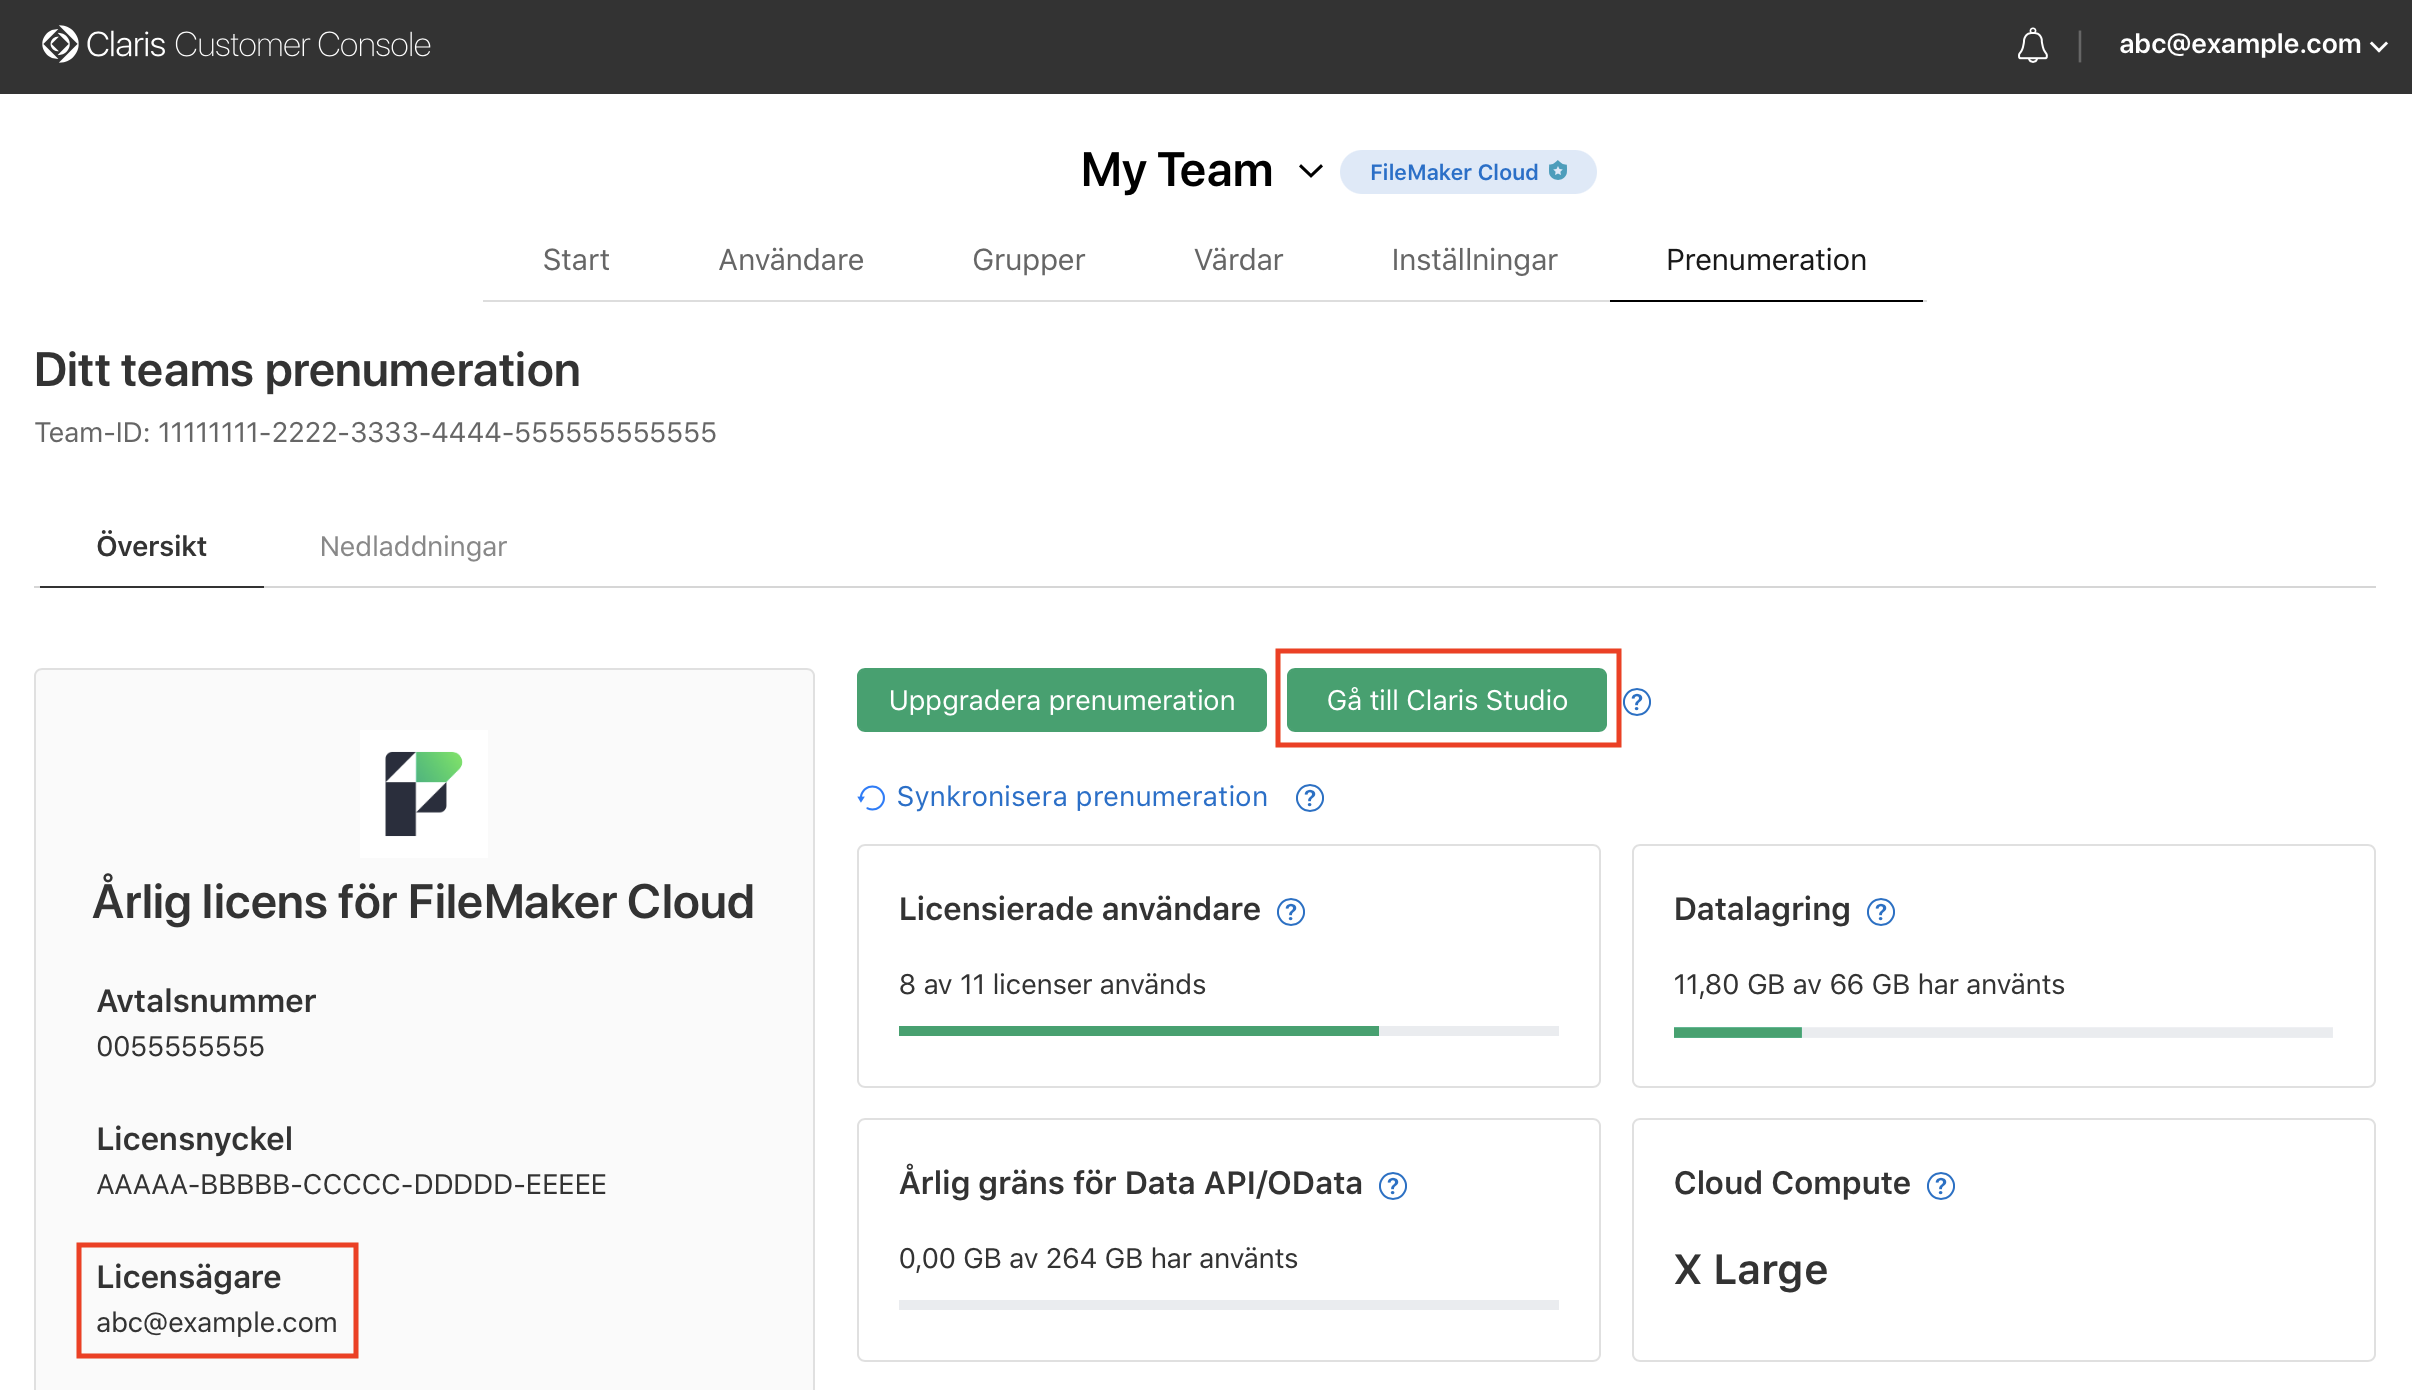The height and width of the screenshot is (1390, 2412).
Task: Open the Inställningar tab
Action: (1474, 260)
